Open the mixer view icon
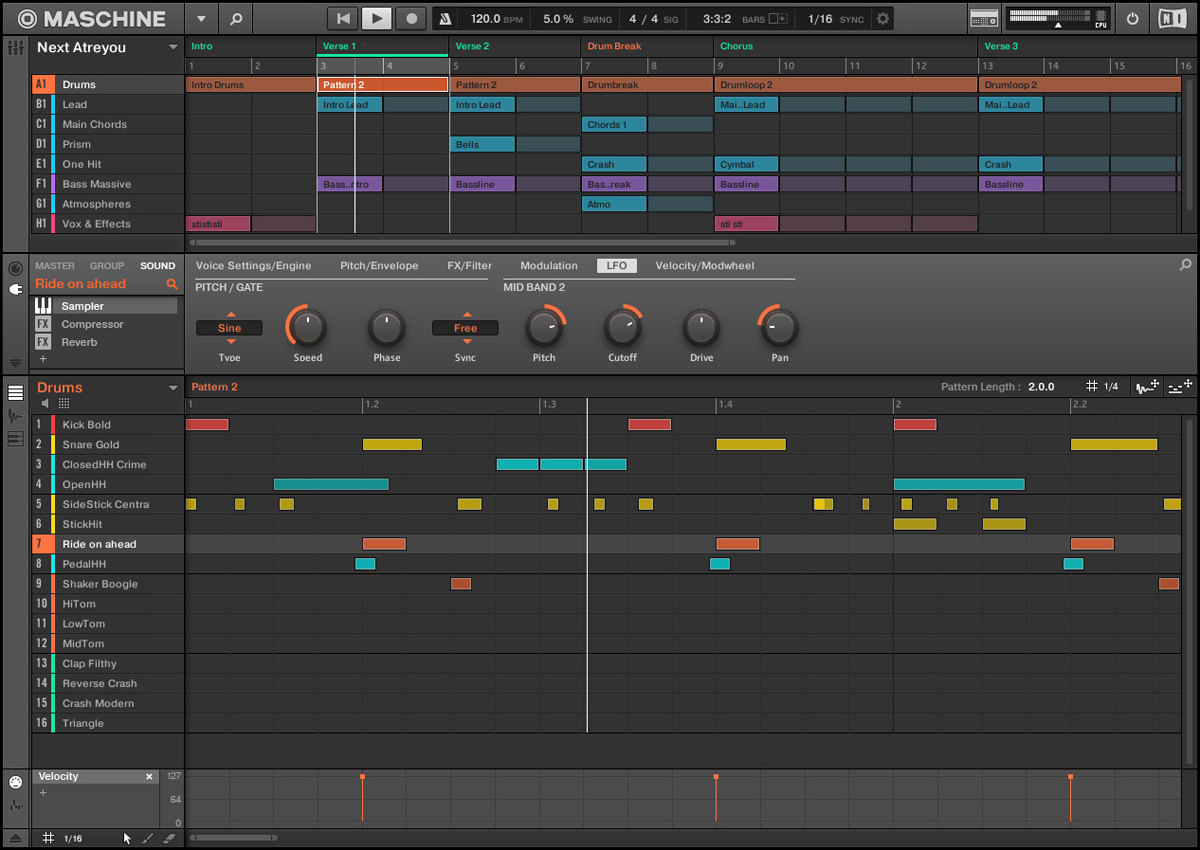1200x850 pixels. point(16,47)
